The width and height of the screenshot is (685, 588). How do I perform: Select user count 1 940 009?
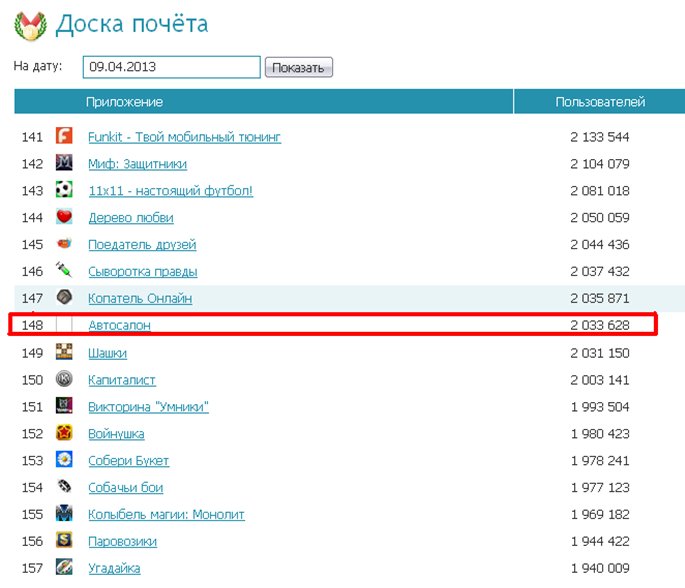[x=600, y=568]
